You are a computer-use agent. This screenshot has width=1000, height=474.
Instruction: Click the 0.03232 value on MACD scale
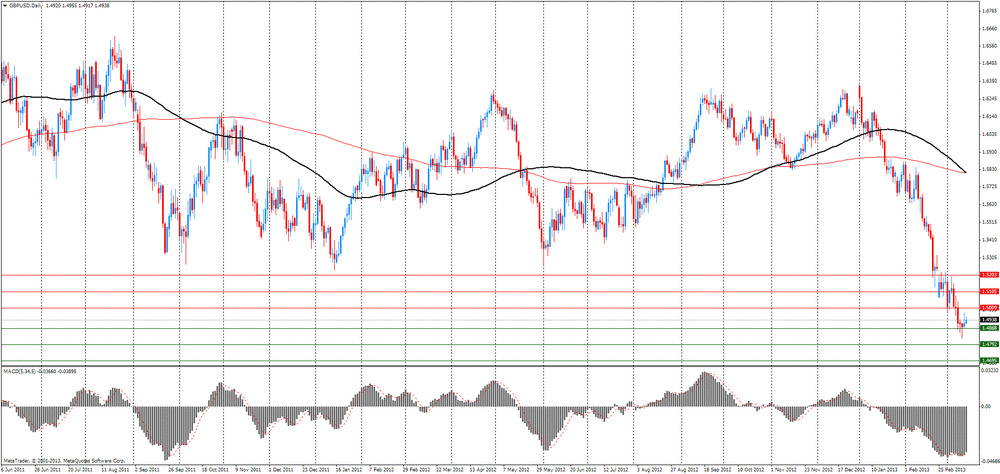(989, 370)
